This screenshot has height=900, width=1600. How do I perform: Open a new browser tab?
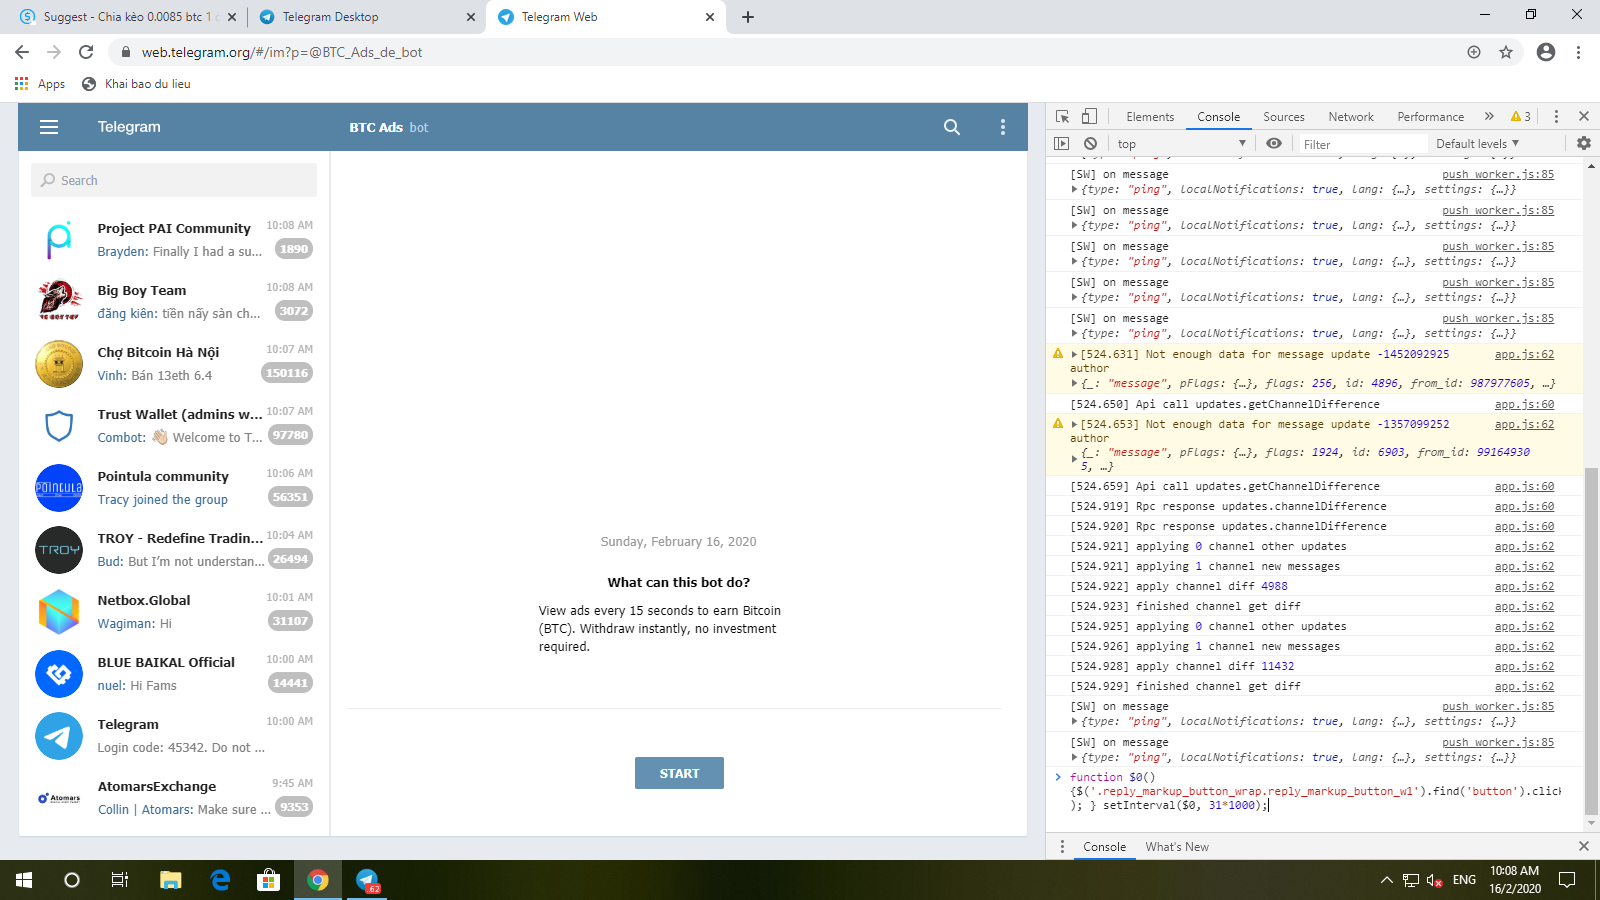coord(748,17)
